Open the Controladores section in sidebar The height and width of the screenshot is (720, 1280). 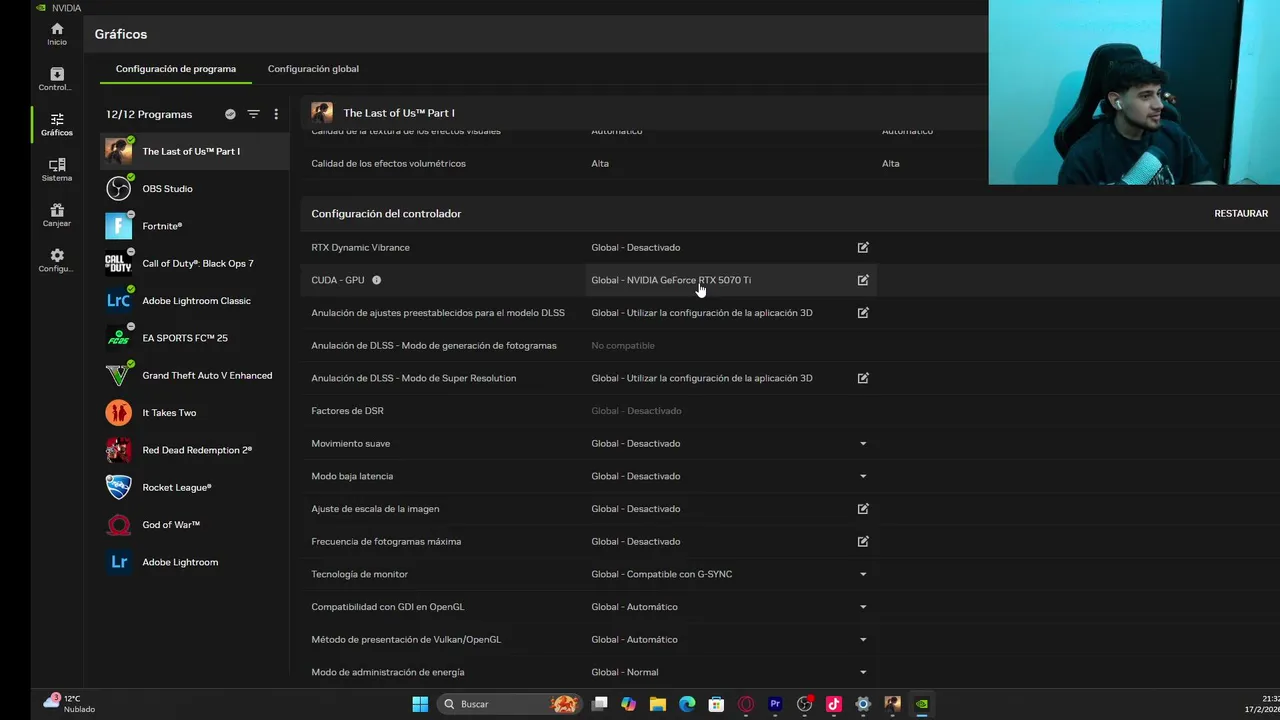57,79
